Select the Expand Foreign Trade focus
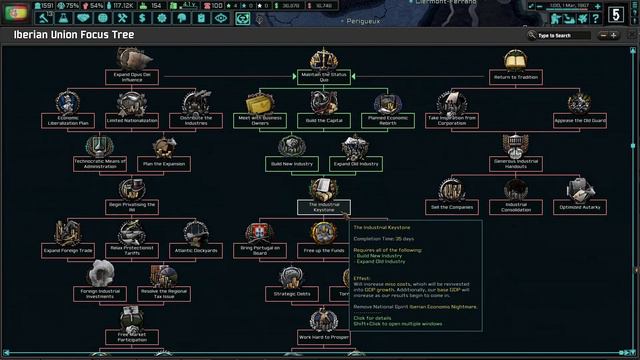 [x=68, y=251]
